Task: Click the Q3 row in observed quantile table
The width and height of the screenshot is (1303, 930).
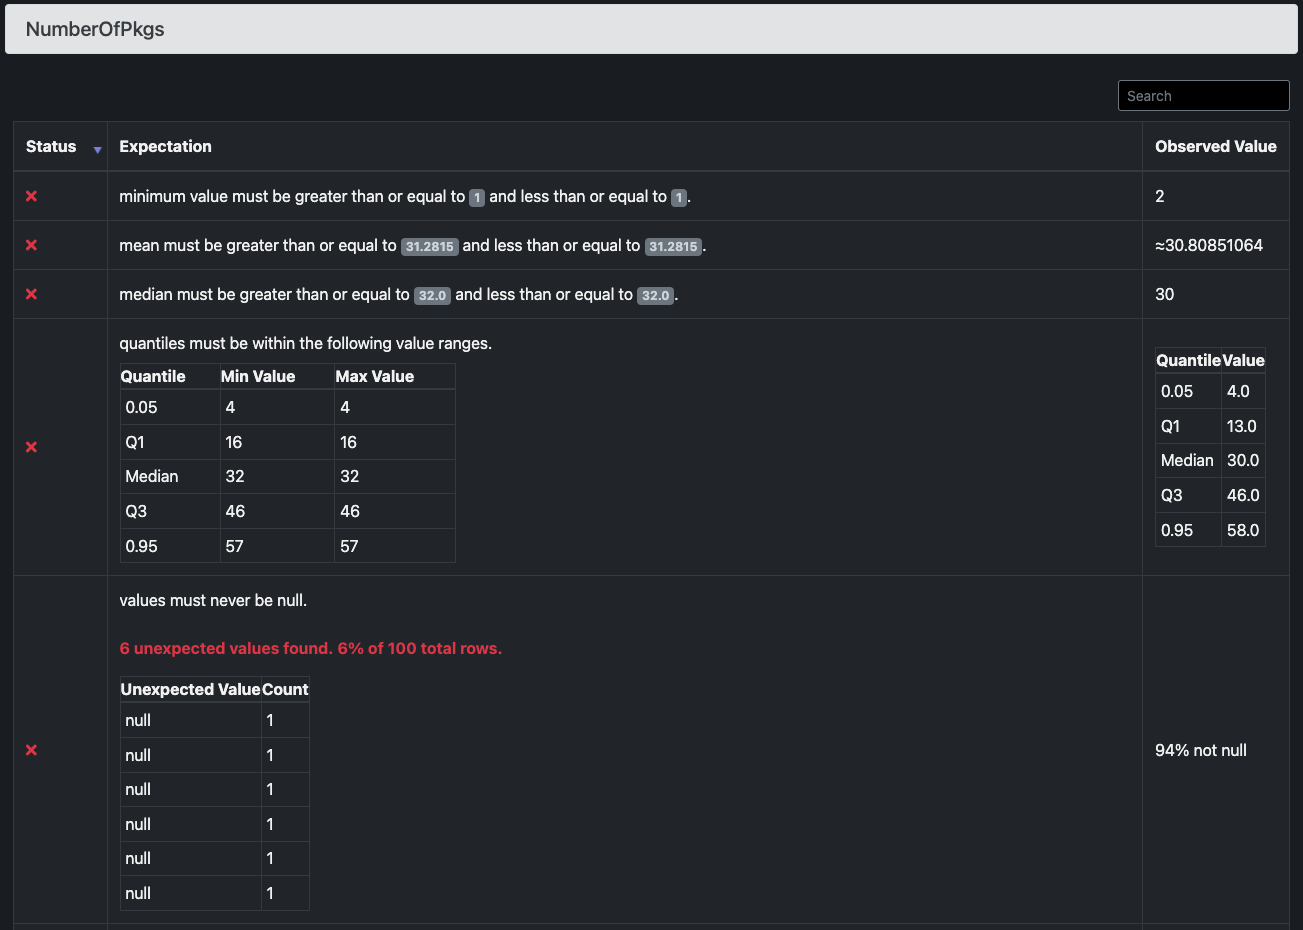Action: (1210, 495)
